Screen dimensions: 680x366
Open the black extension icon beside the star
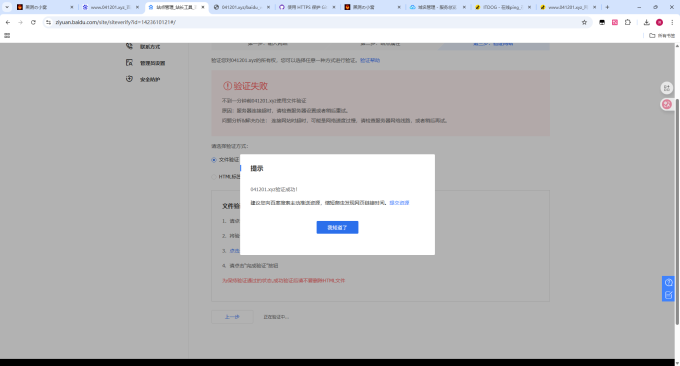point(602,22)
